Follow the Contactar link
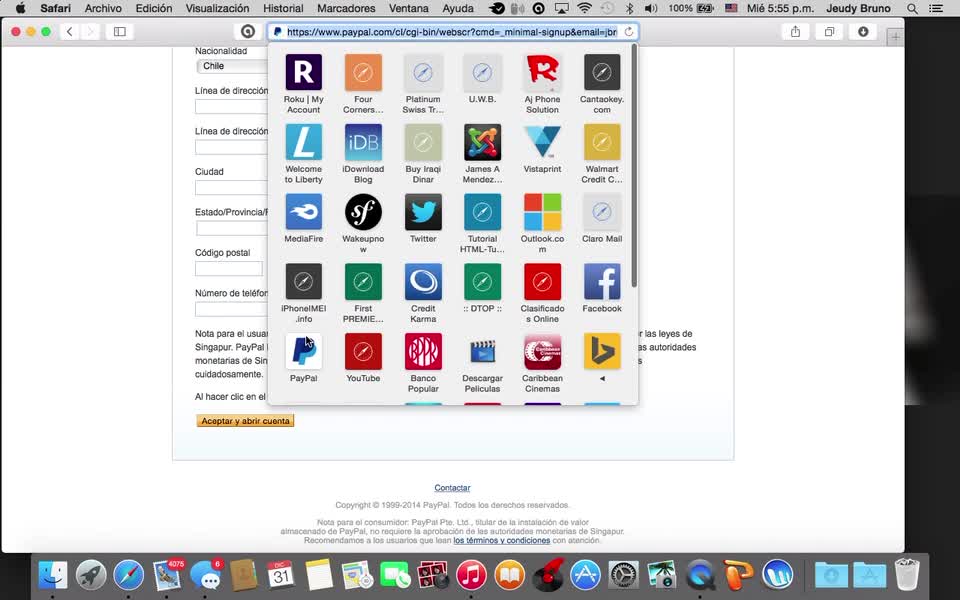This screenshot has height=600, width=960. (452, 488)
